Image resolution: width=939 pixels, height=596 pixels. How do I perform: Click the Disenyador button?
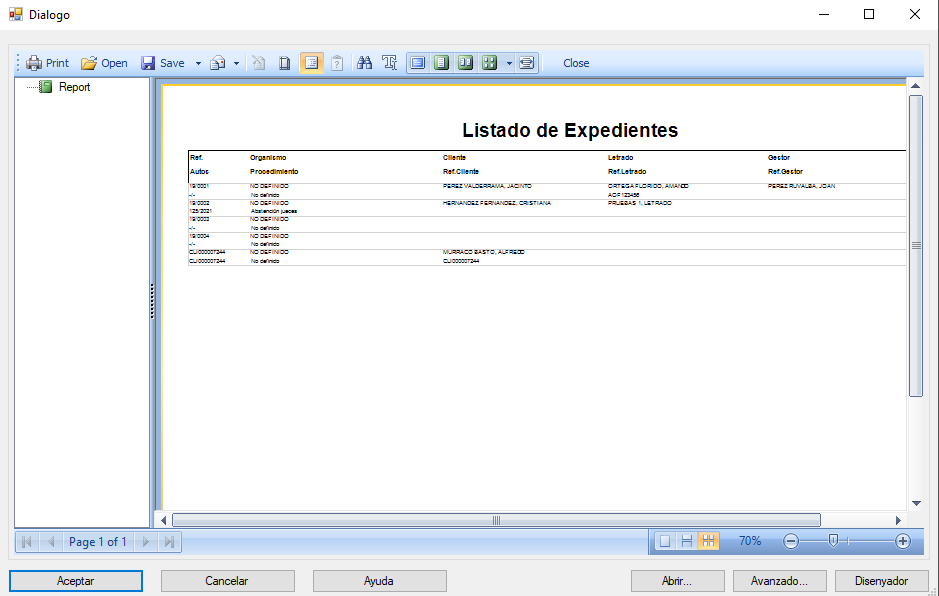[x=881, y=581]
